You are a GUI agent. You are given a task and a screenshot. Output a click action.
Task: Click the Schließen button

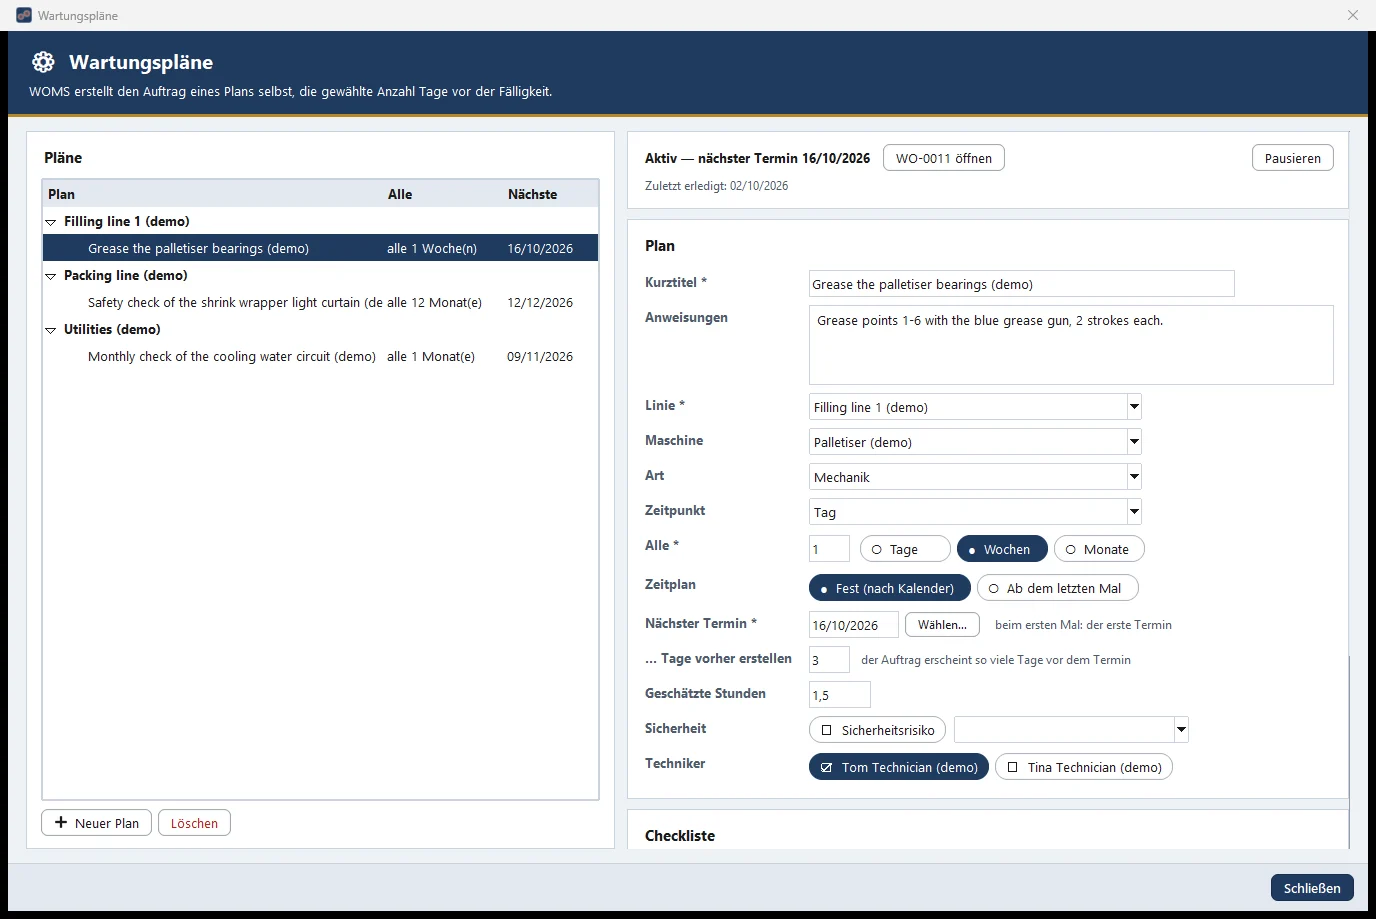(1312, 888)
